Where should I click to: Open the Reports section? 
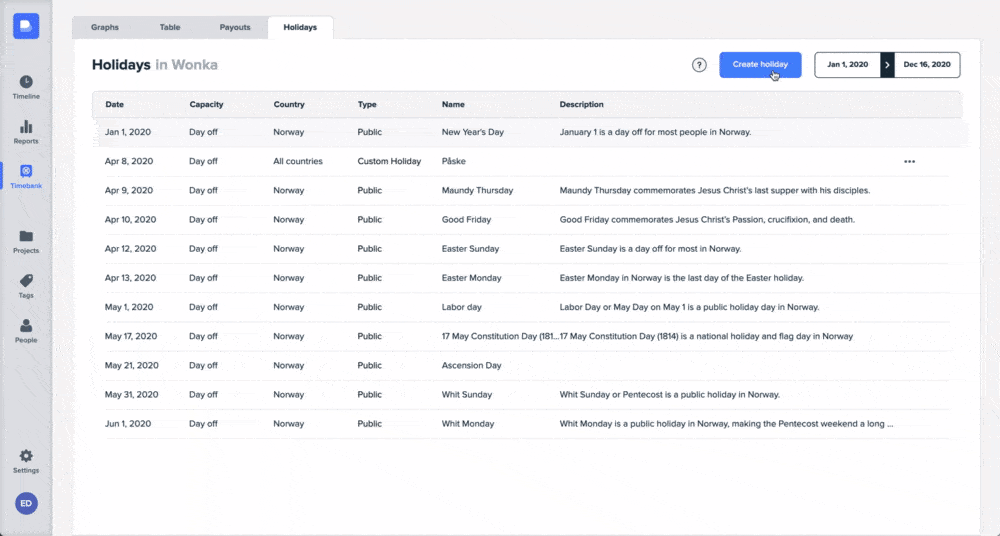(x=26, y=132)
